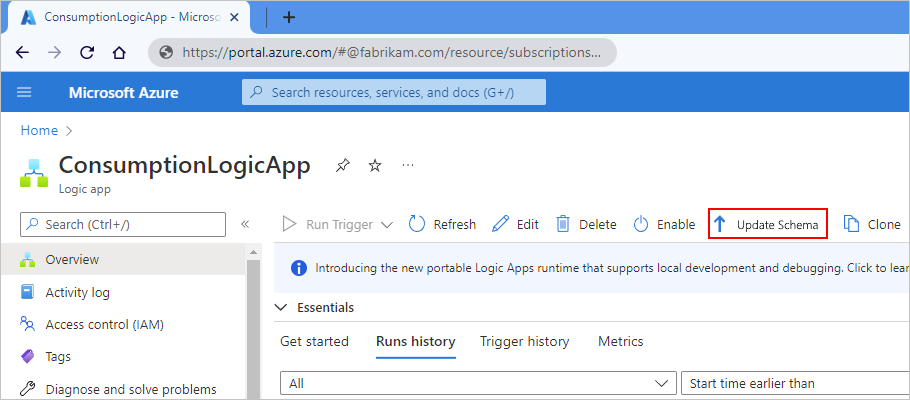Delete the logic app
The height and width of the screenshot is (400, 910).
tap(586, 224)
